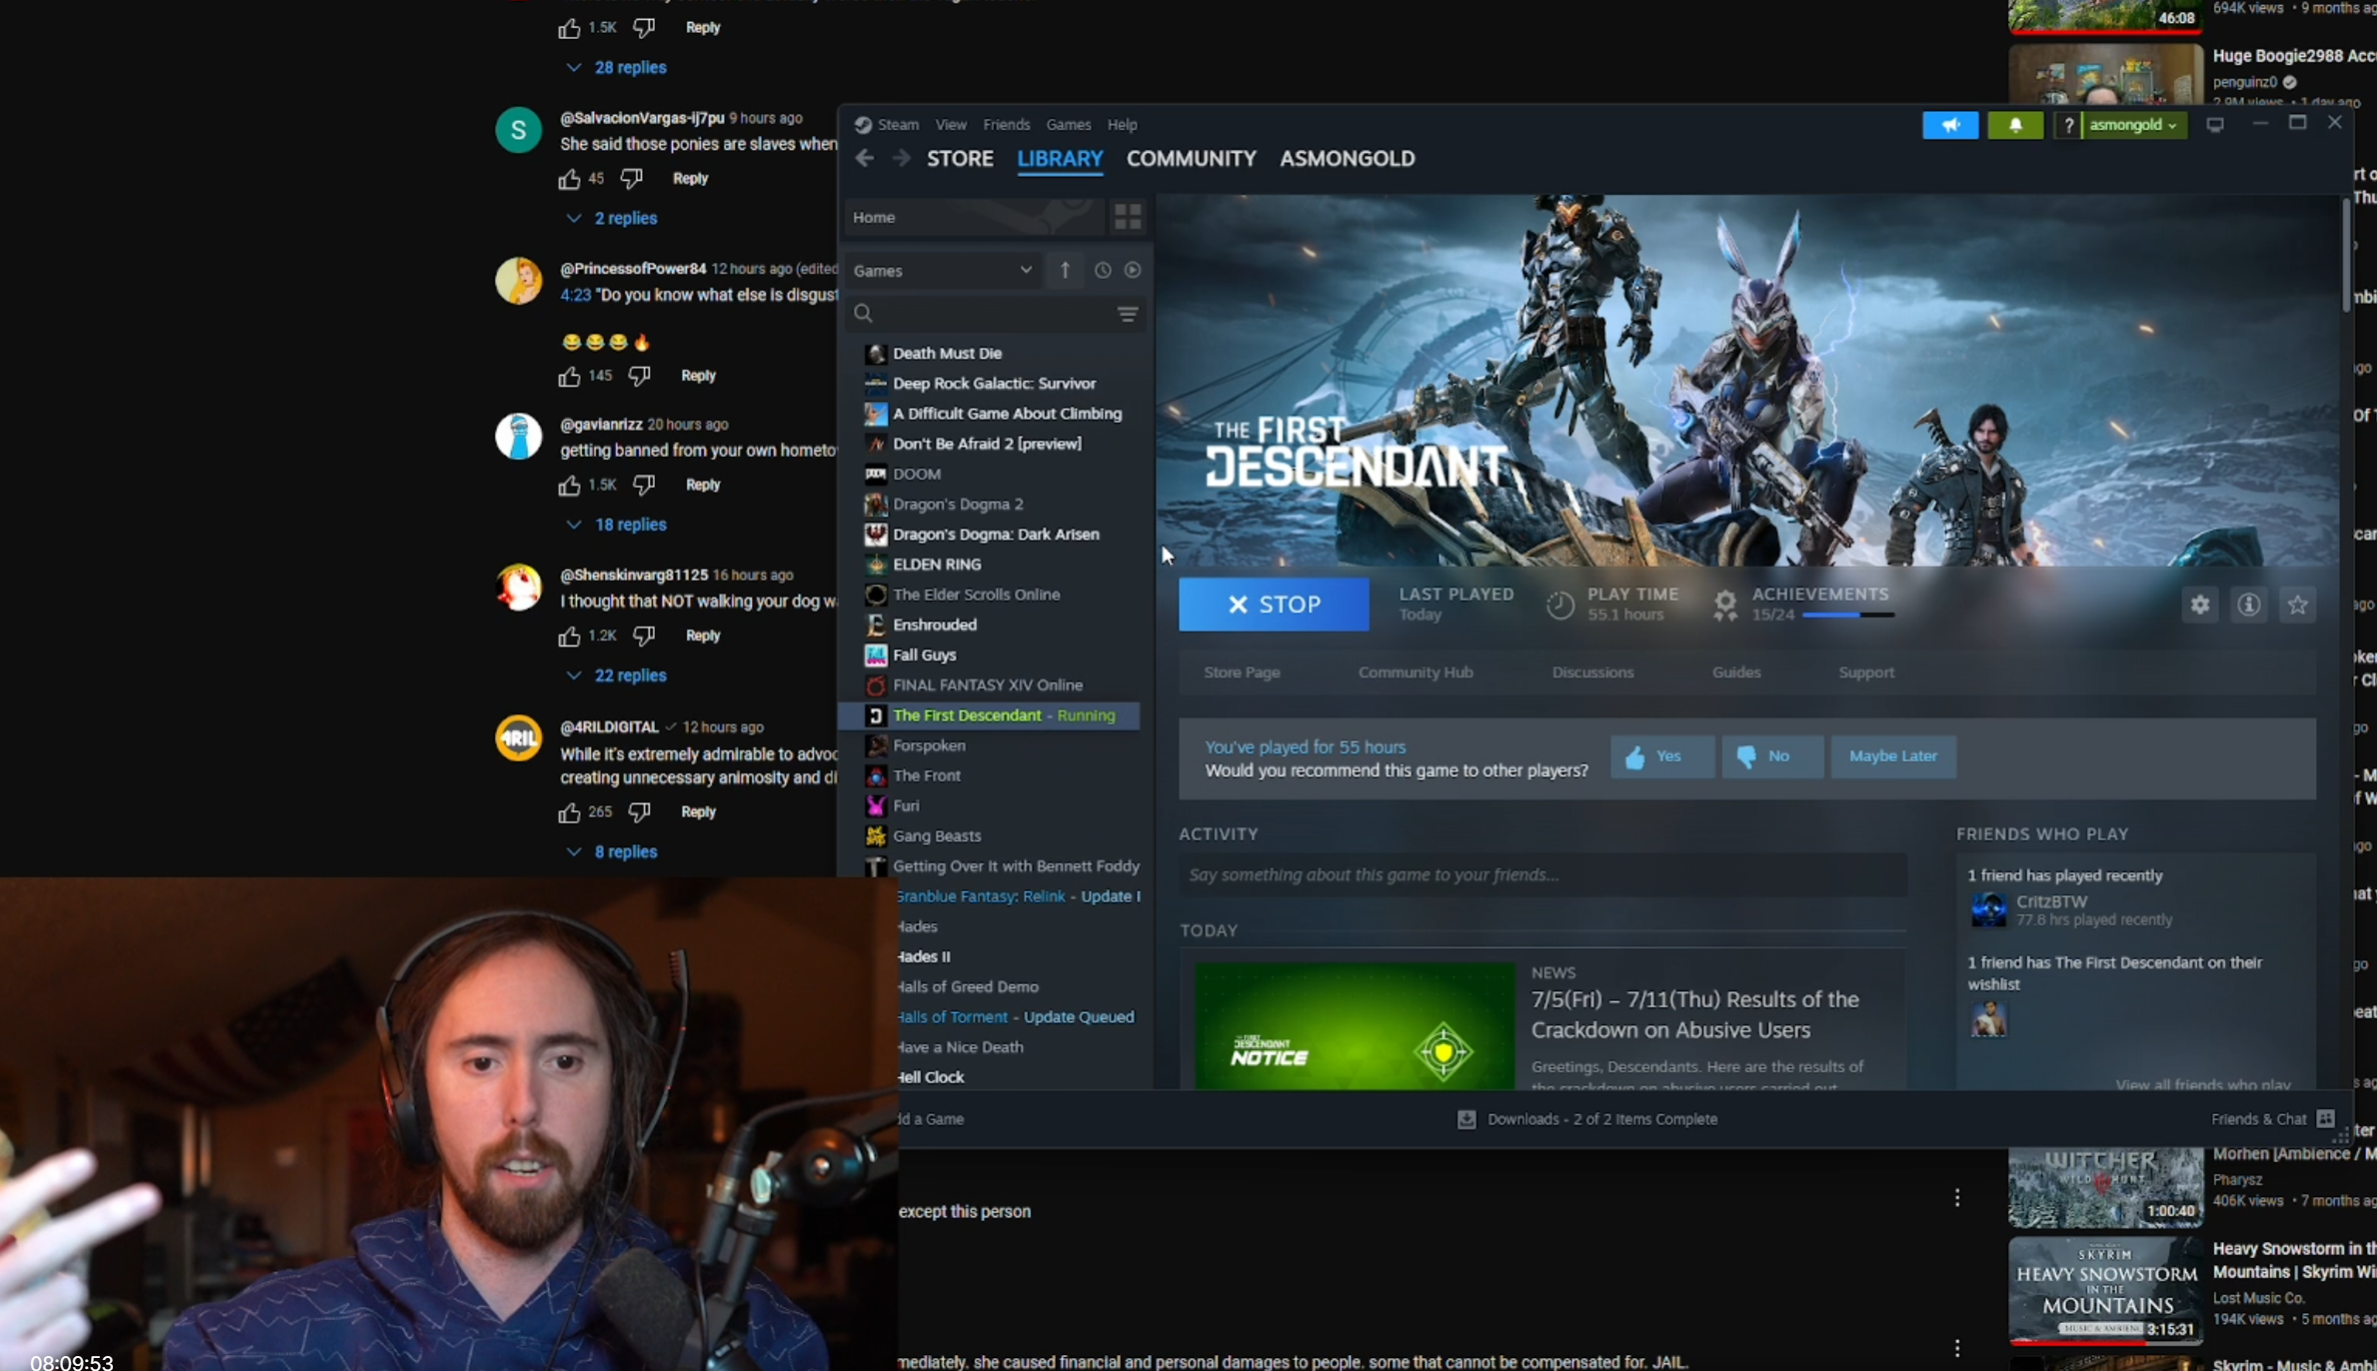The width and height of the screenshot is (2377, 1371).
Task: Click Maybe Later on recommendation prompt
Action: (1892, 757)
